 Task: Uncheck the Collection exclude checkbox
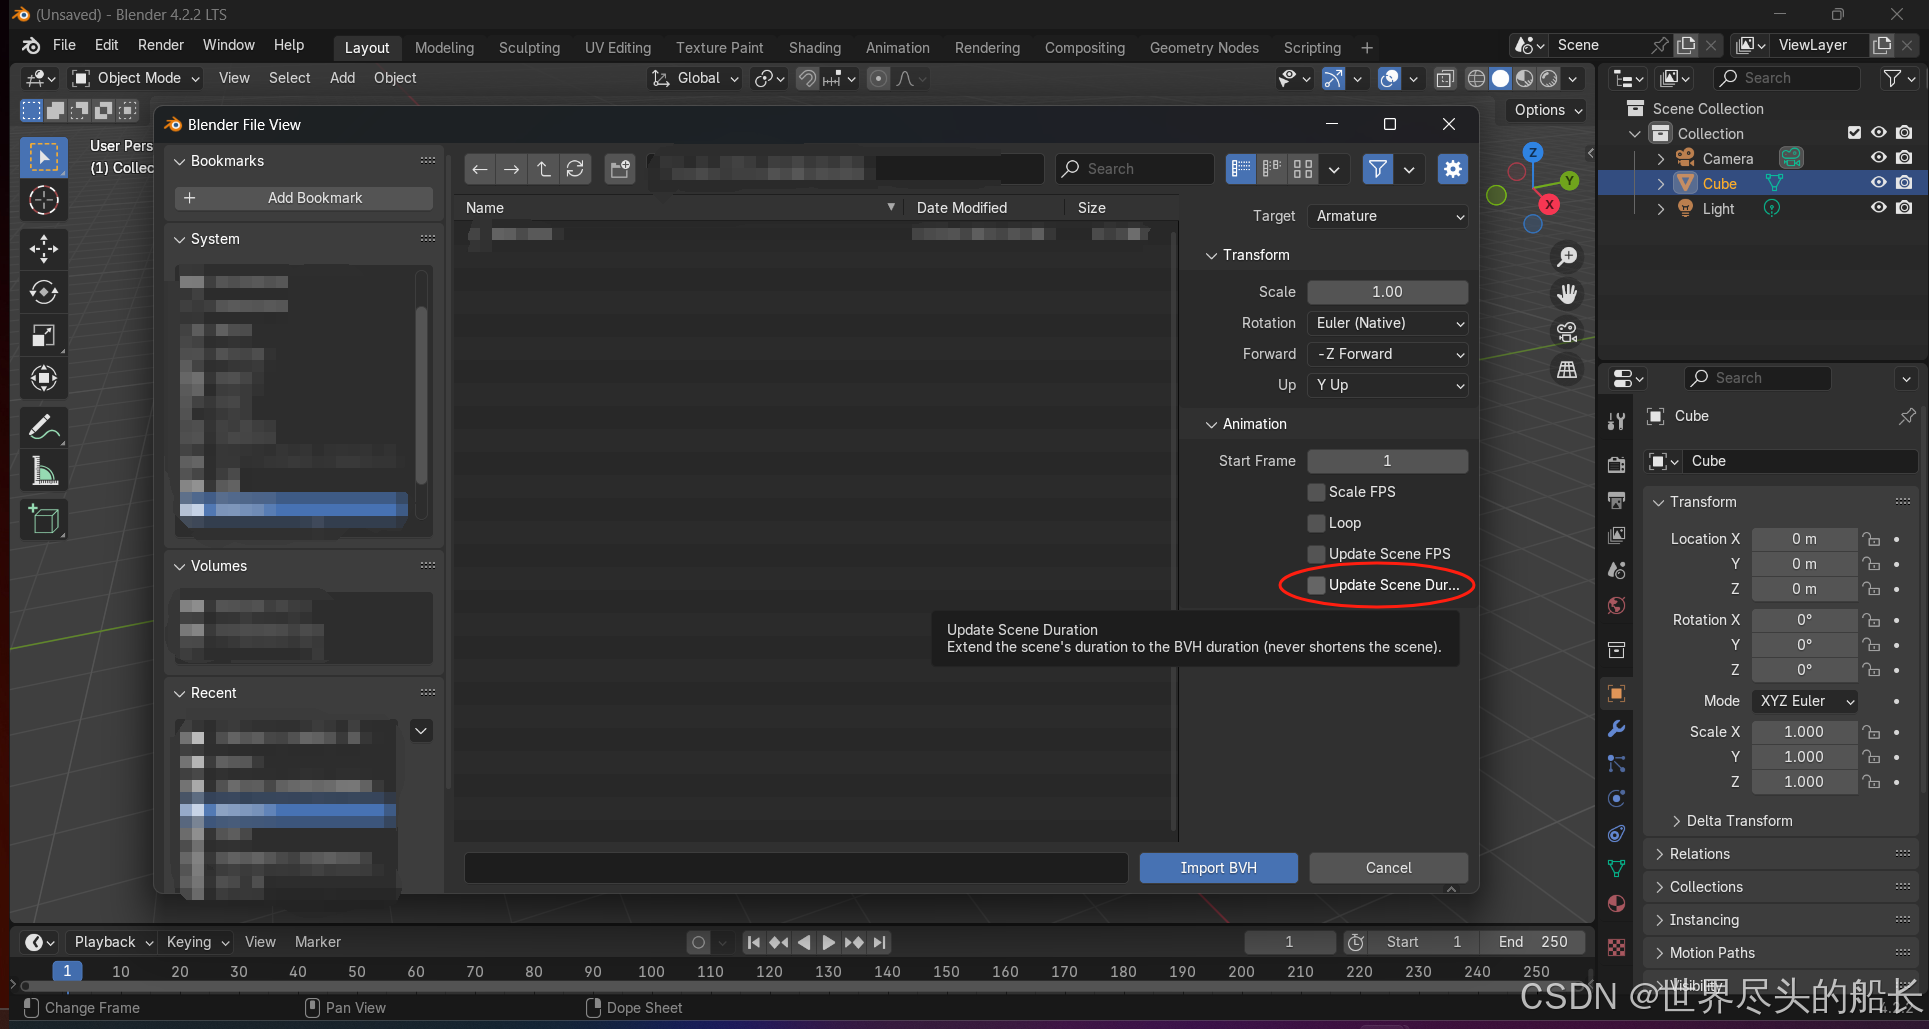pyautogui.click(x=1854, y=133)
